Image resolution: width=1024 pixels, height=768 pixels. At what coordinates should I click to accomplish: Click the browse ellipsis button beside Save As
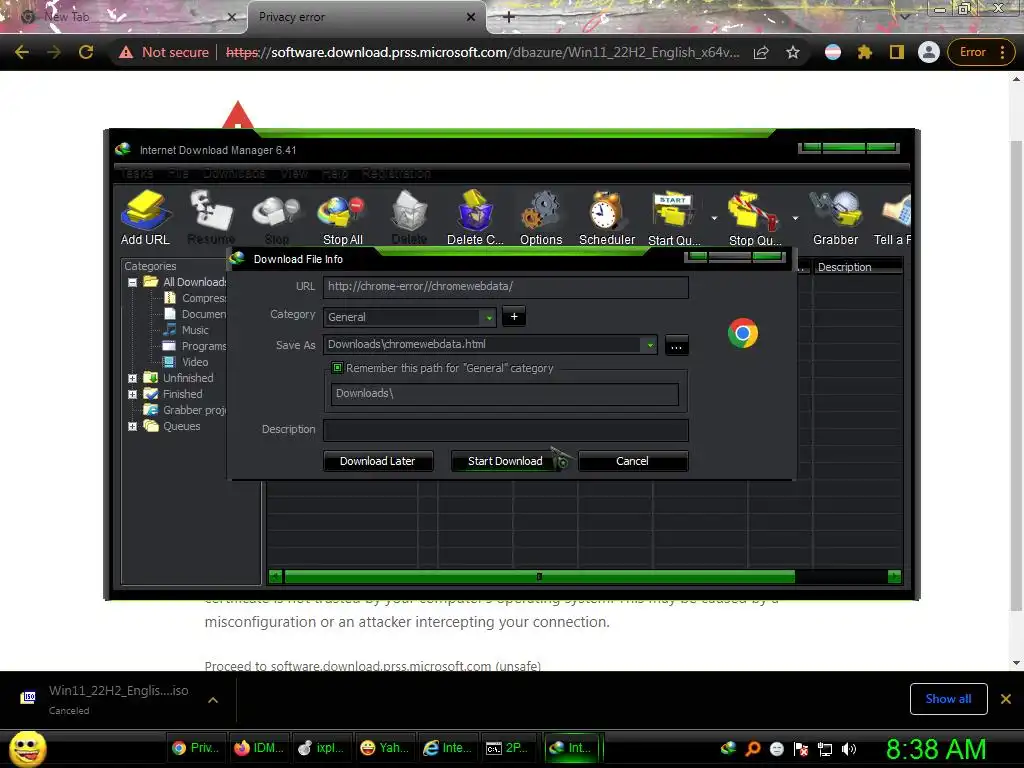point(677,345)
